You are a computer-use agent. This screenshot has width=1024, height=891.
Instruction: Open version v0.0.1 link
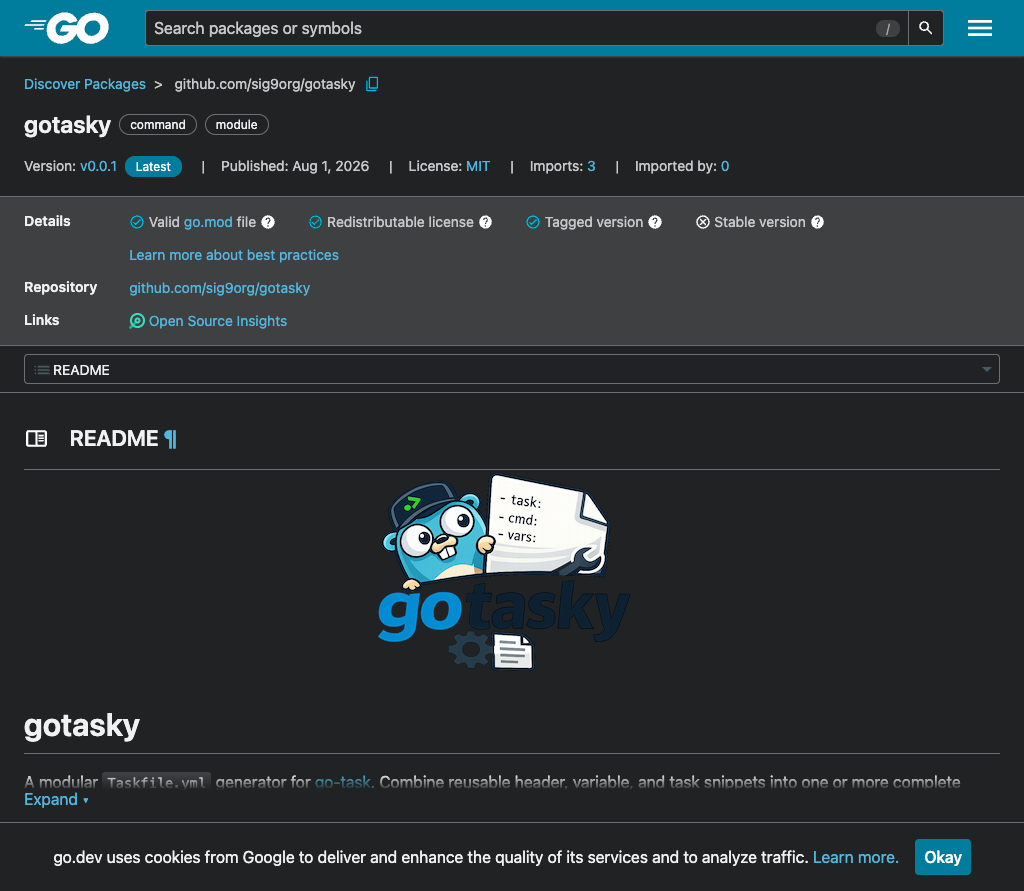pyautogui.click(x=99, y=166)
